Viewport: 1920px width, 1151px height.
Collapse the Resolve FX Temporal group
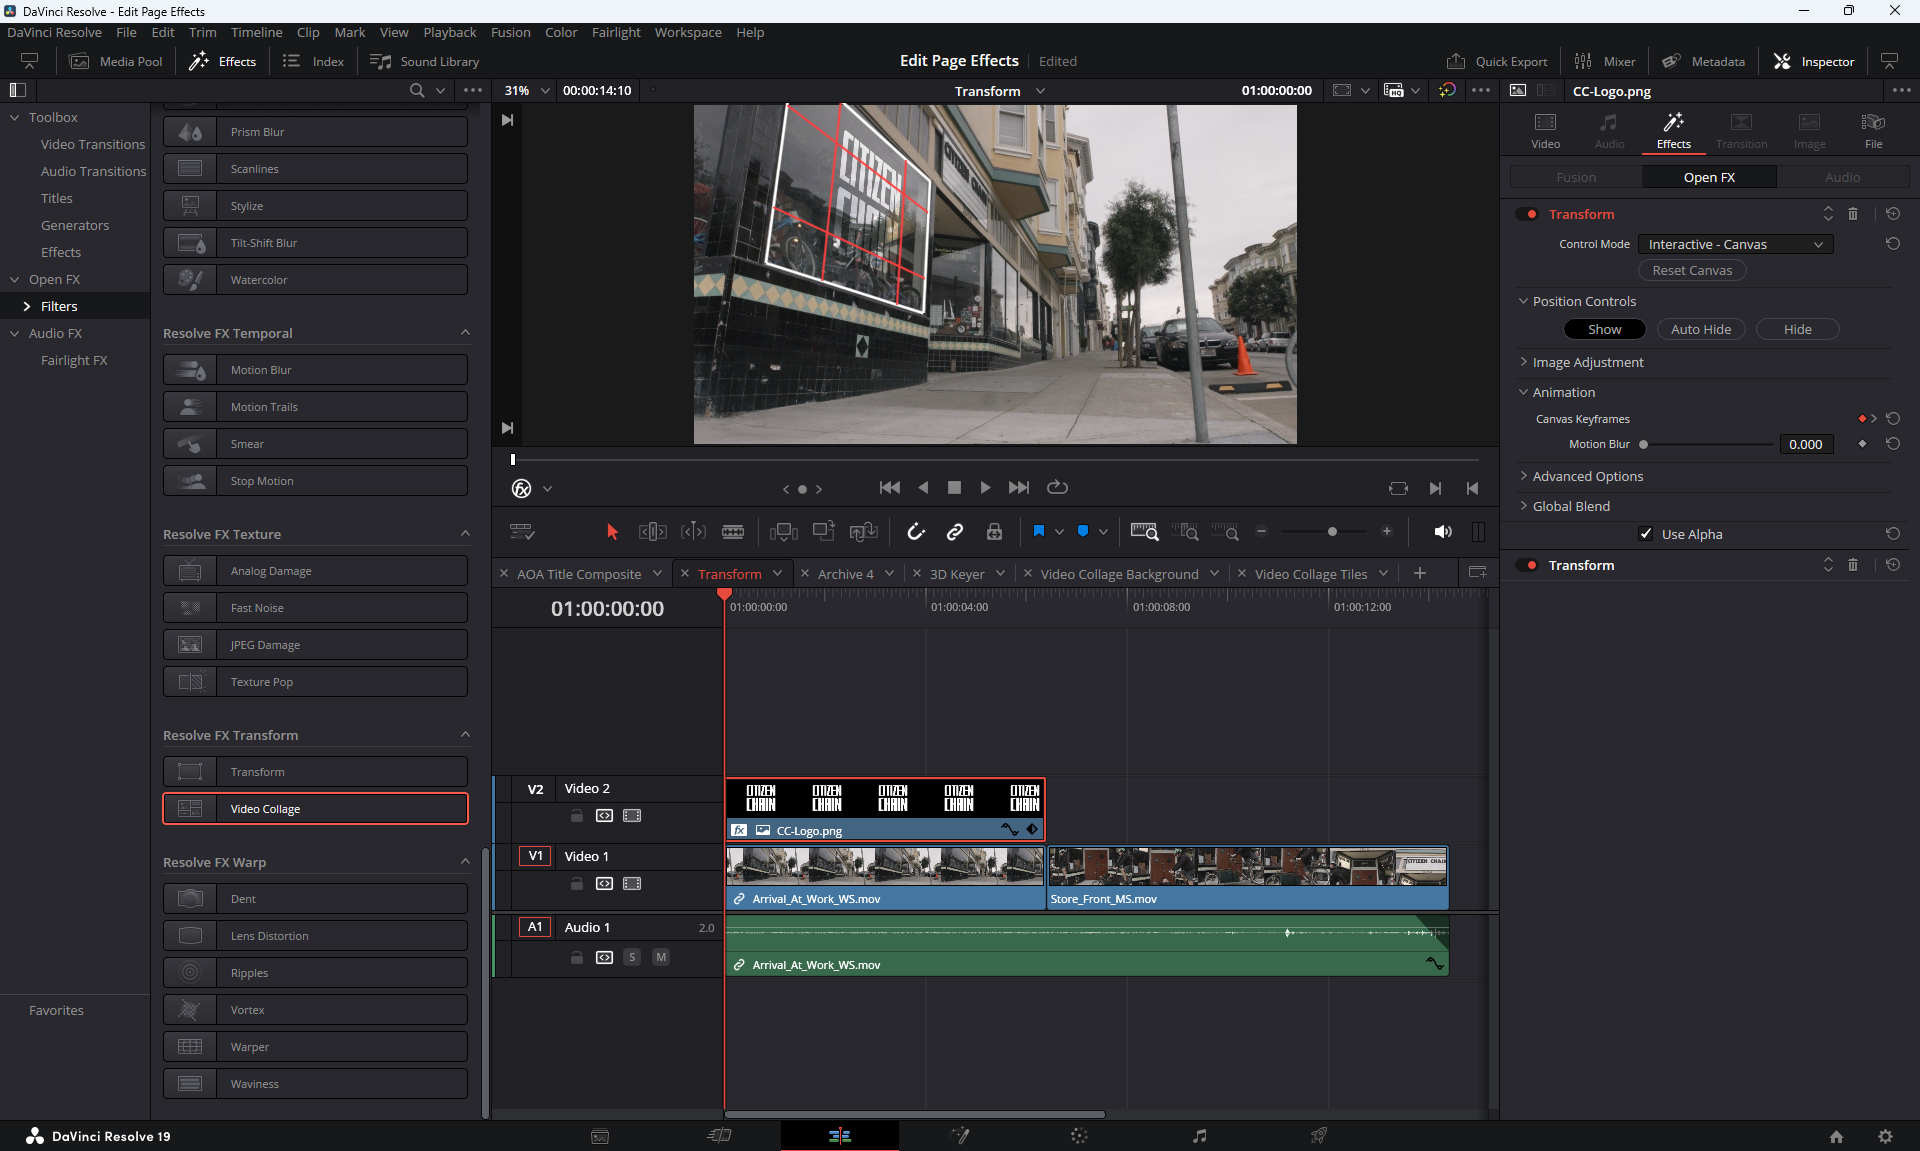[x=465, y=333]
